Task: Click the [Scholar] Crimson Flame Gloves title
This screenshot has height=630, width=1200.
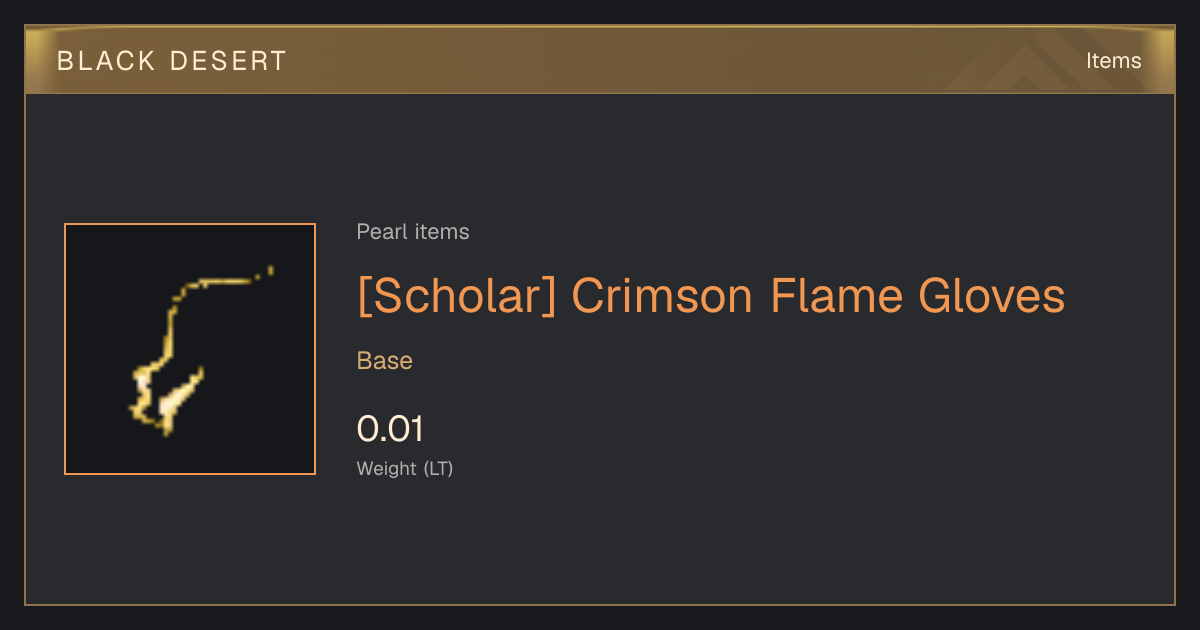Action: 711,296
